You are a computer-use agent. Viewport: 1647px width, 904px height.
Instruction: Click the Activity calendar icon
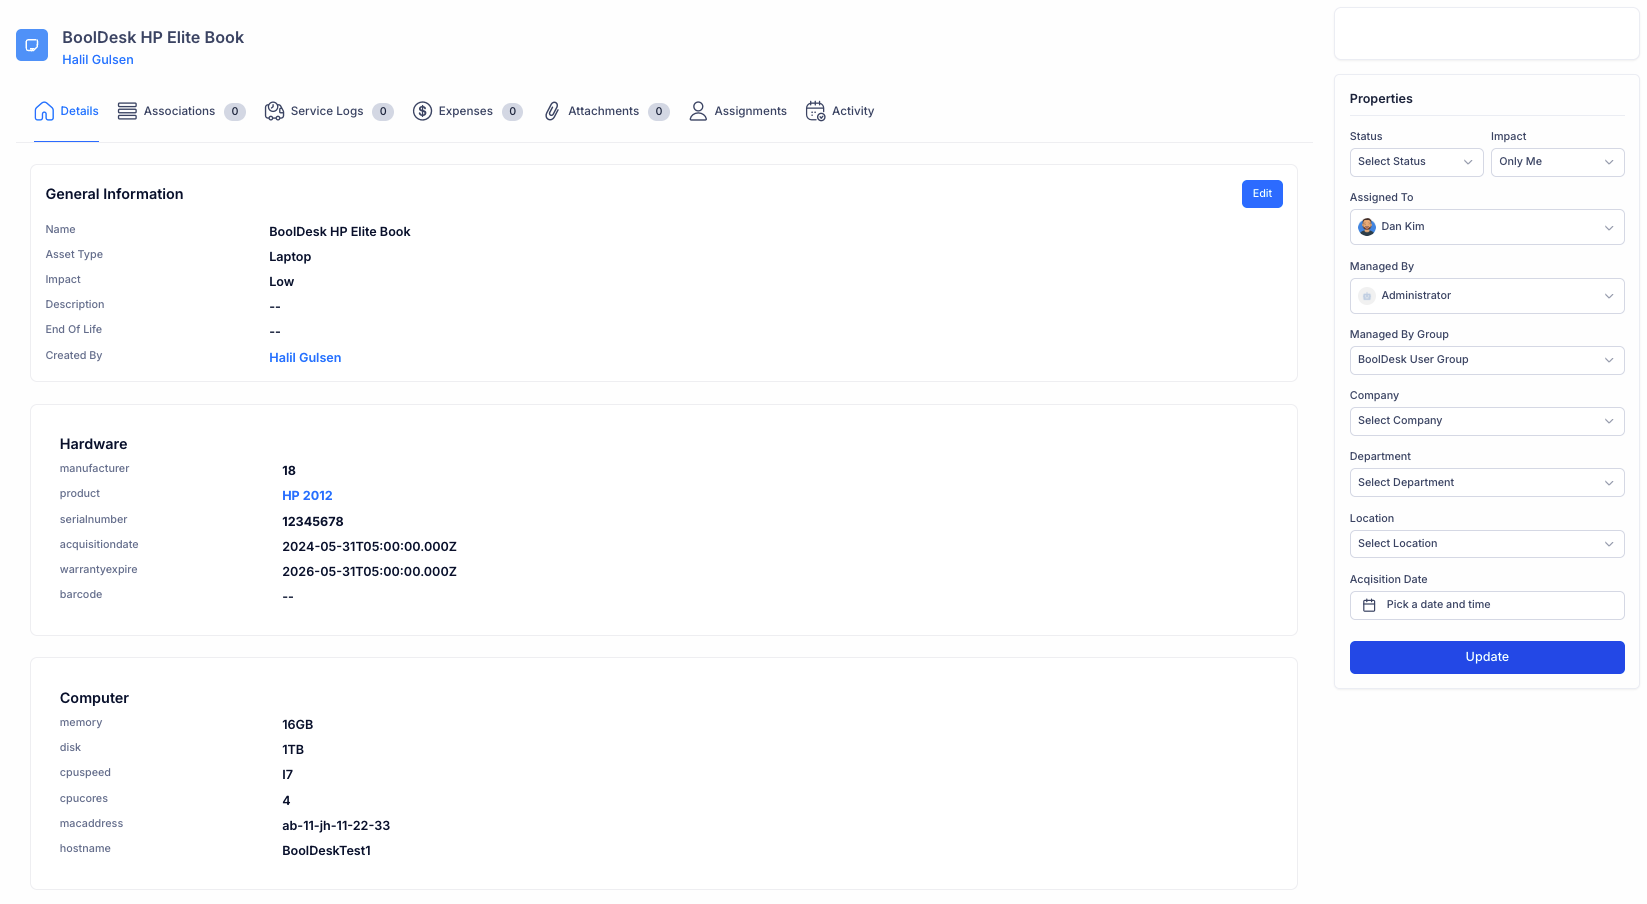pyautogui.click(x=815, y=111)
